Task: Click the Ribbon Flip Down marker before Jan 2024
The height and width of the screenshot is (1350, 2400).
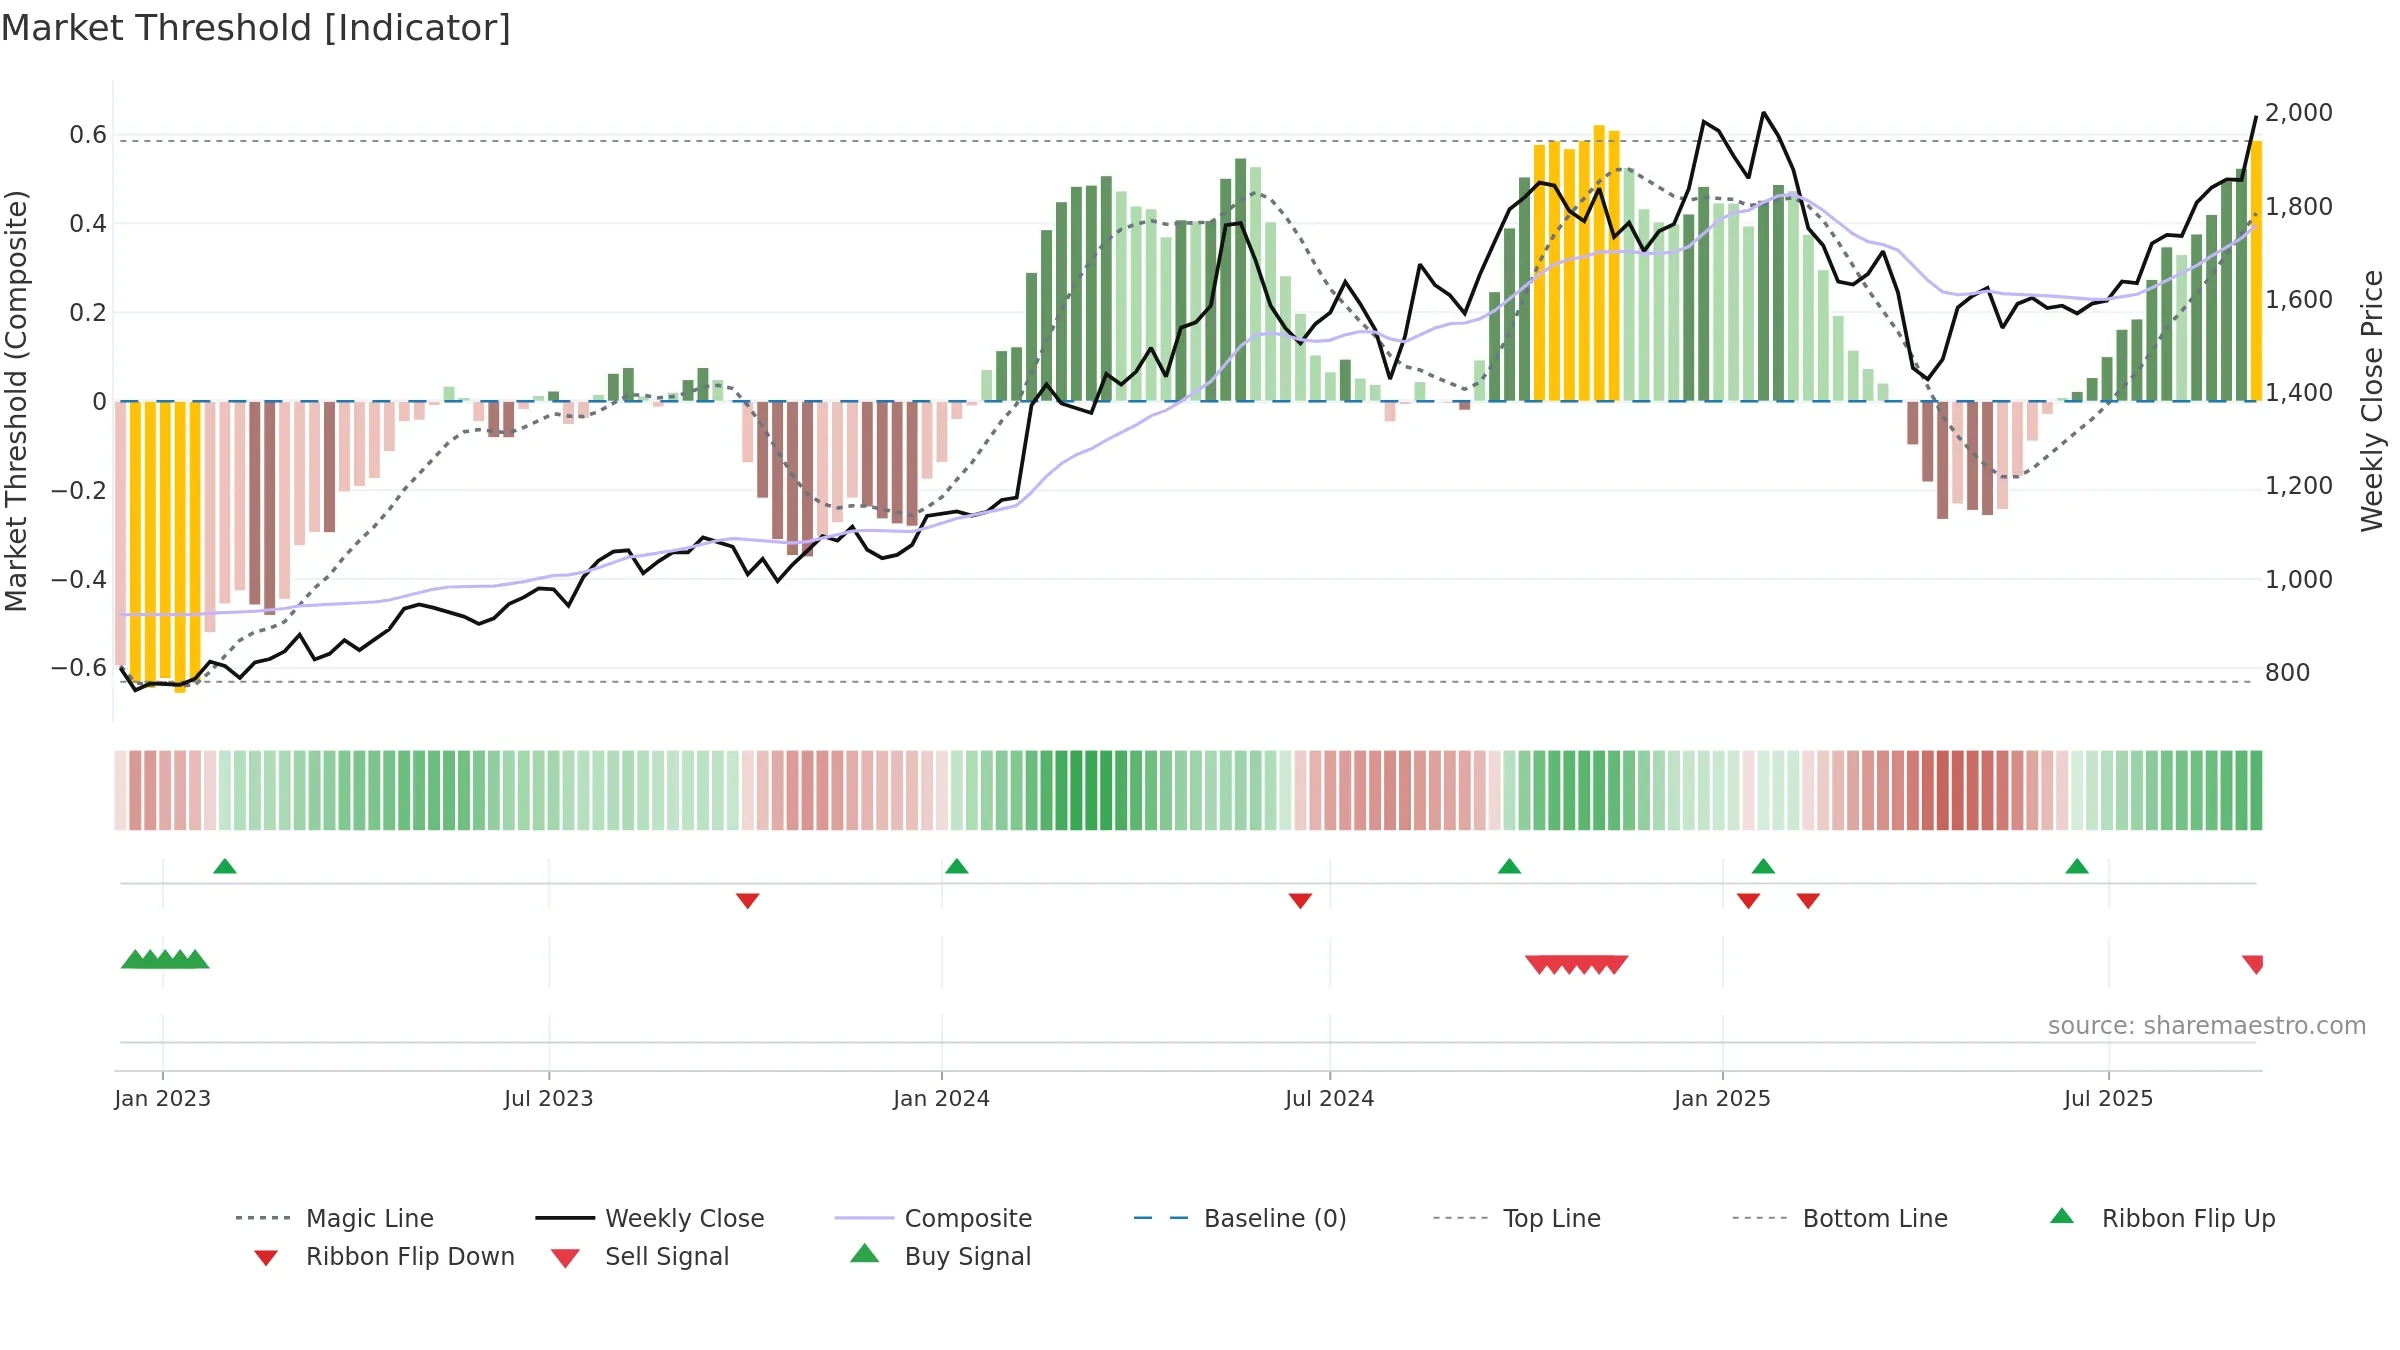Action: [747, 901]
